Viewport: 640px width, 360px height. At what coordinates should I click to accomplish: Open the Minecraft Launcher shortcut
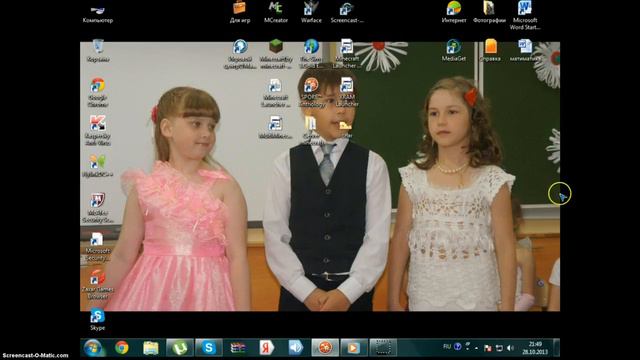click(347, 54)
